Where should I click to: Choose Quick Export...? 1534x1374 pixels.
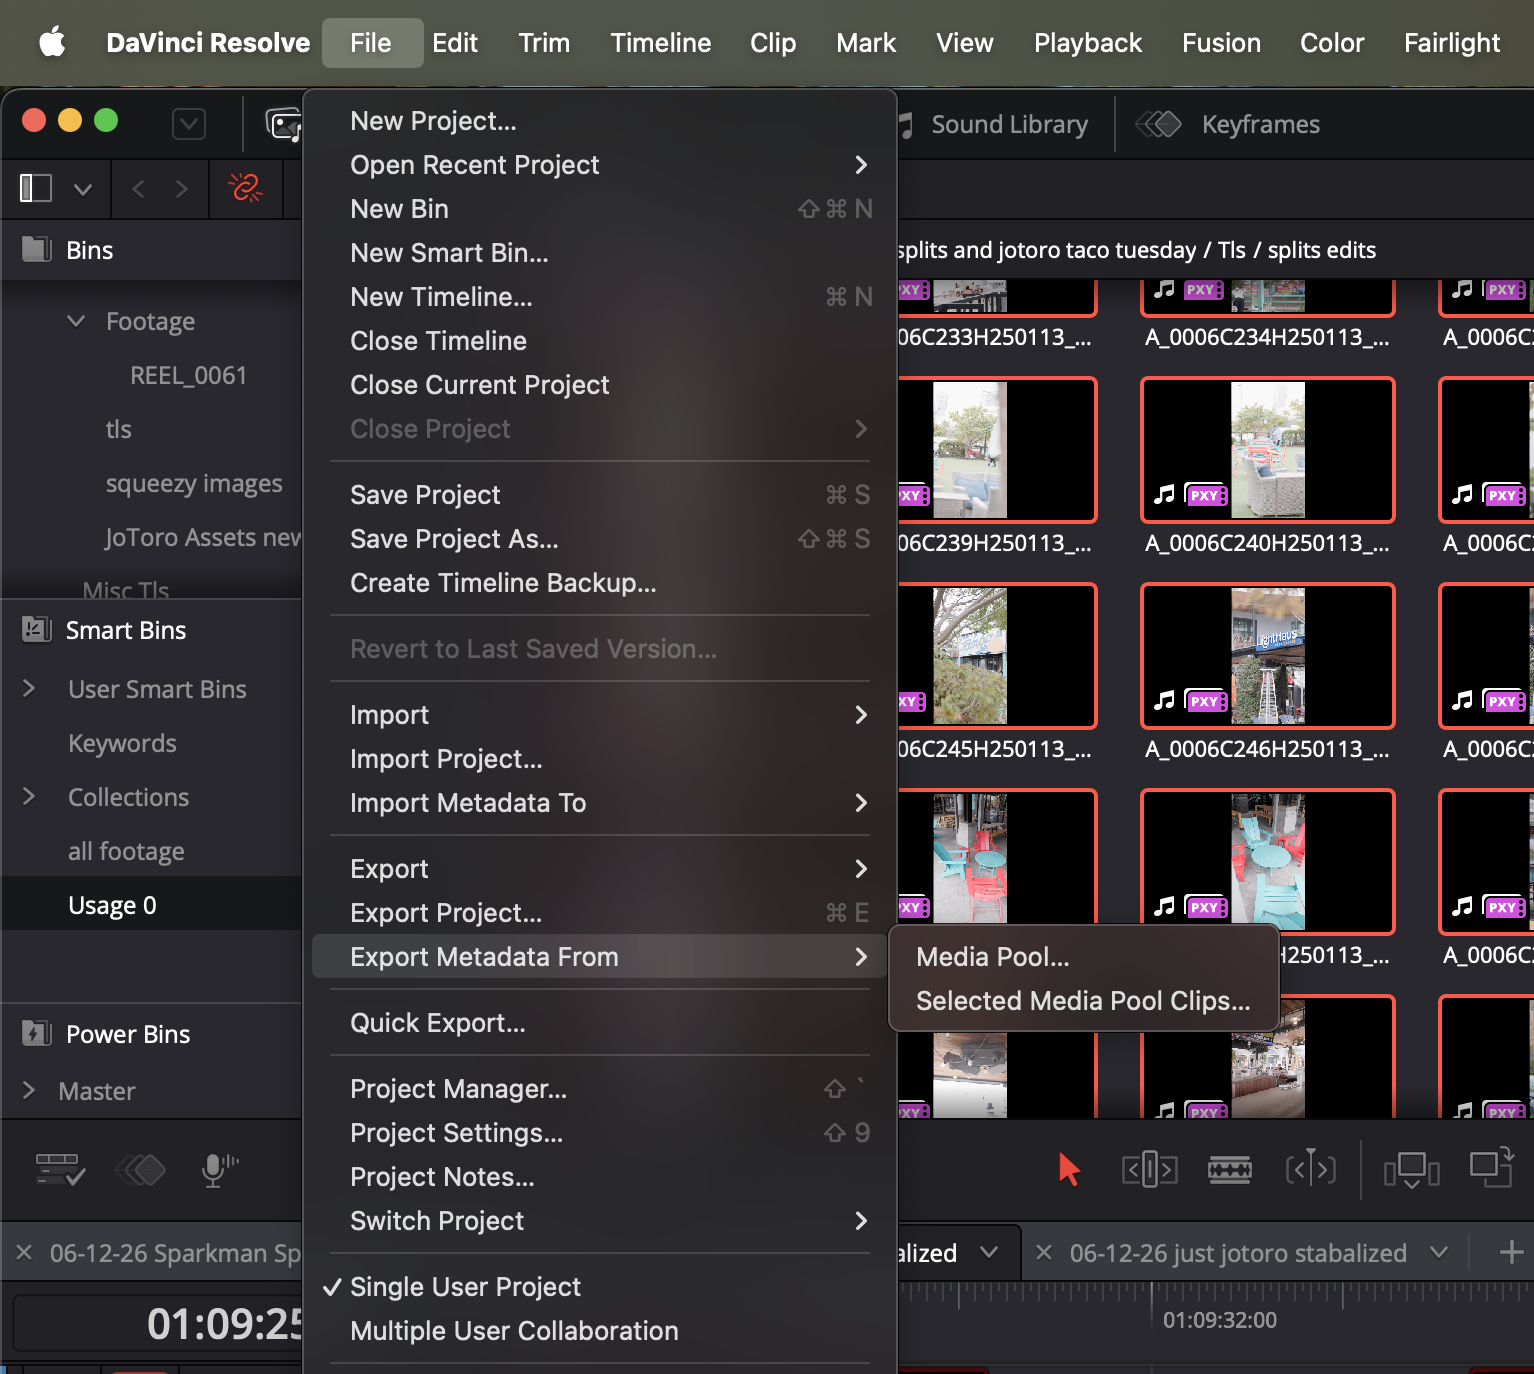coord(600,1023)
